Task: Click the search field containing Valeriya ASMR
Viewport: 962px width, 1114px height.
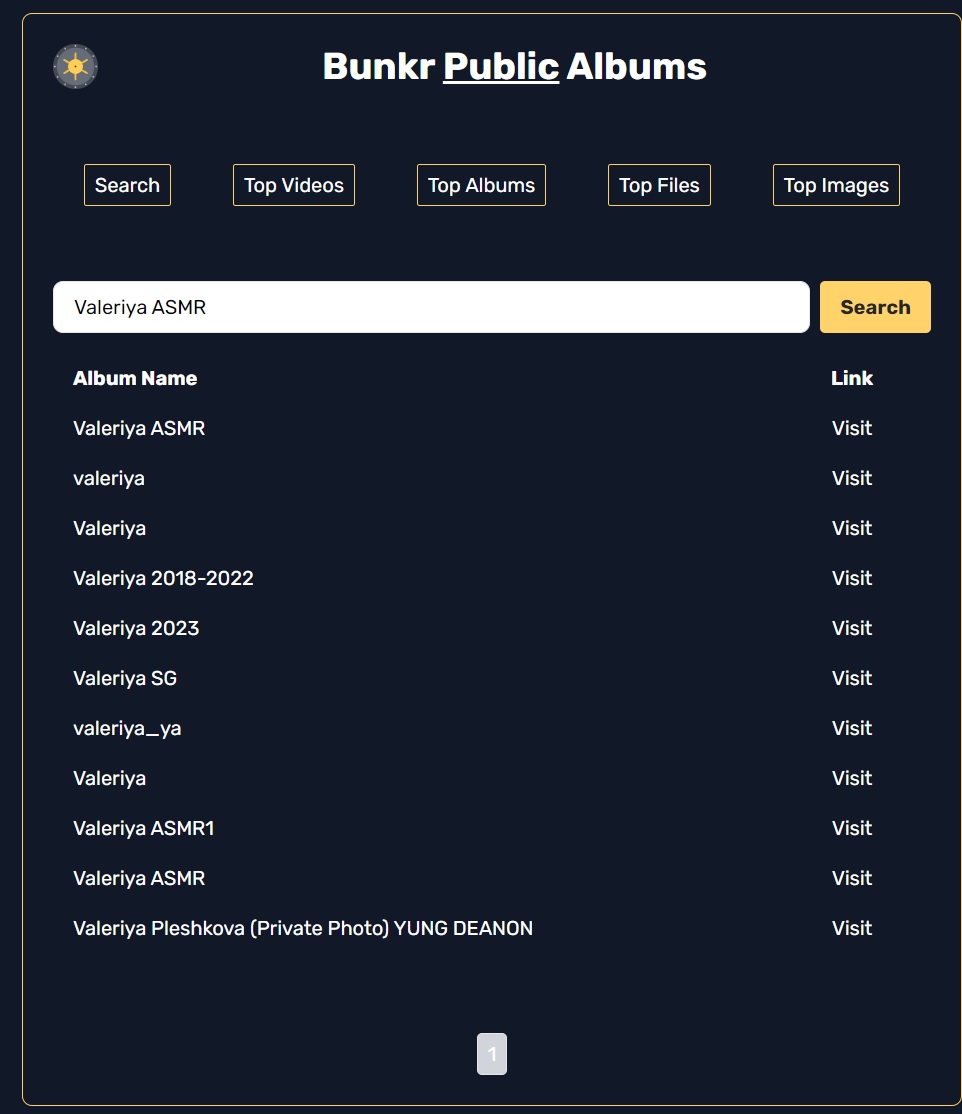Action: [431, 307]
